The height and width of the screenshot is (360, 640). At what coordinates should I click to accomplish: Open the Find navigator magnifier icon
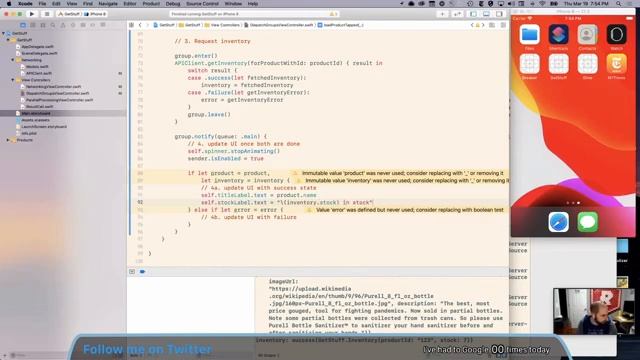click(x=53, y=25)
